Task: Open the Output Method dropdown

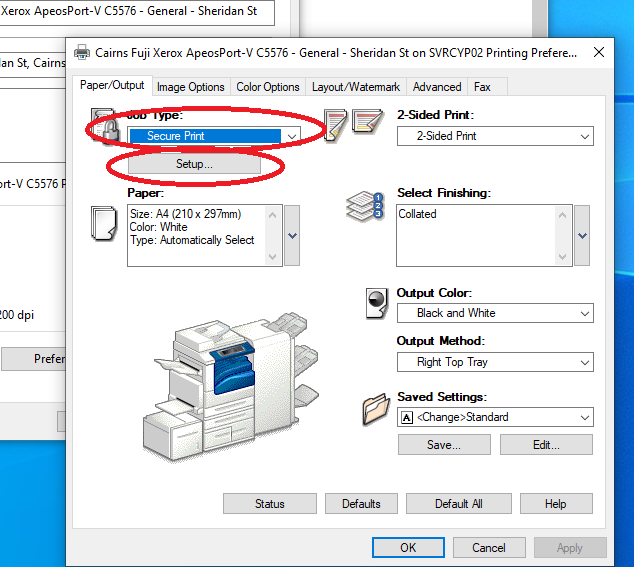Action: [495, 362]
